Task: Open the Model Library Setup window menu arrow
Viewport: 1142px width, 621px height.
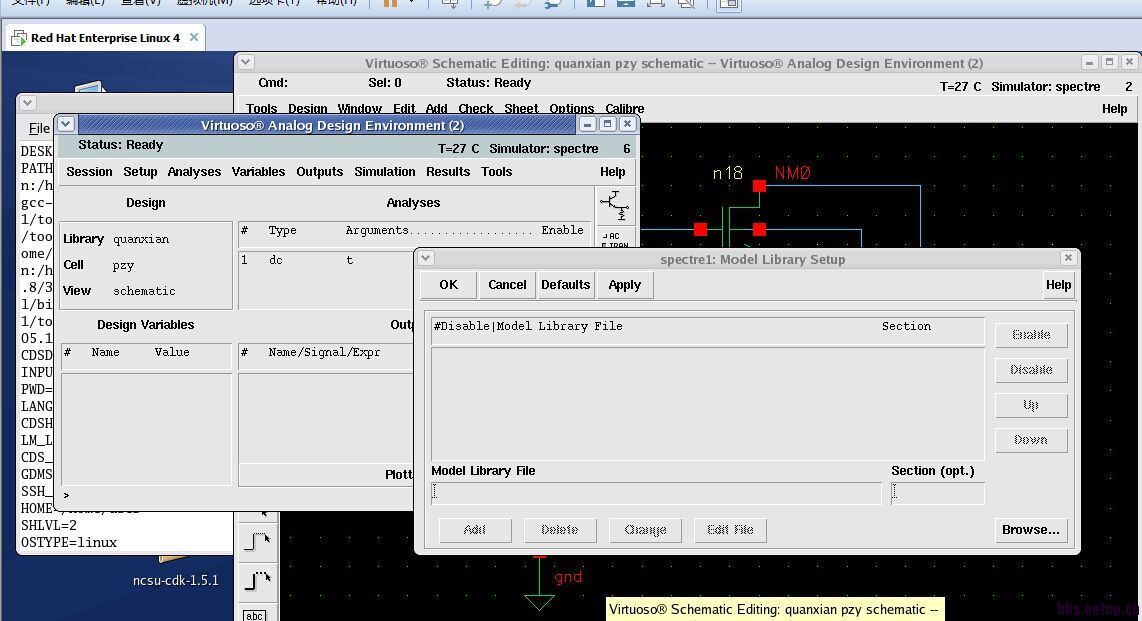Action: click(426, 258)
